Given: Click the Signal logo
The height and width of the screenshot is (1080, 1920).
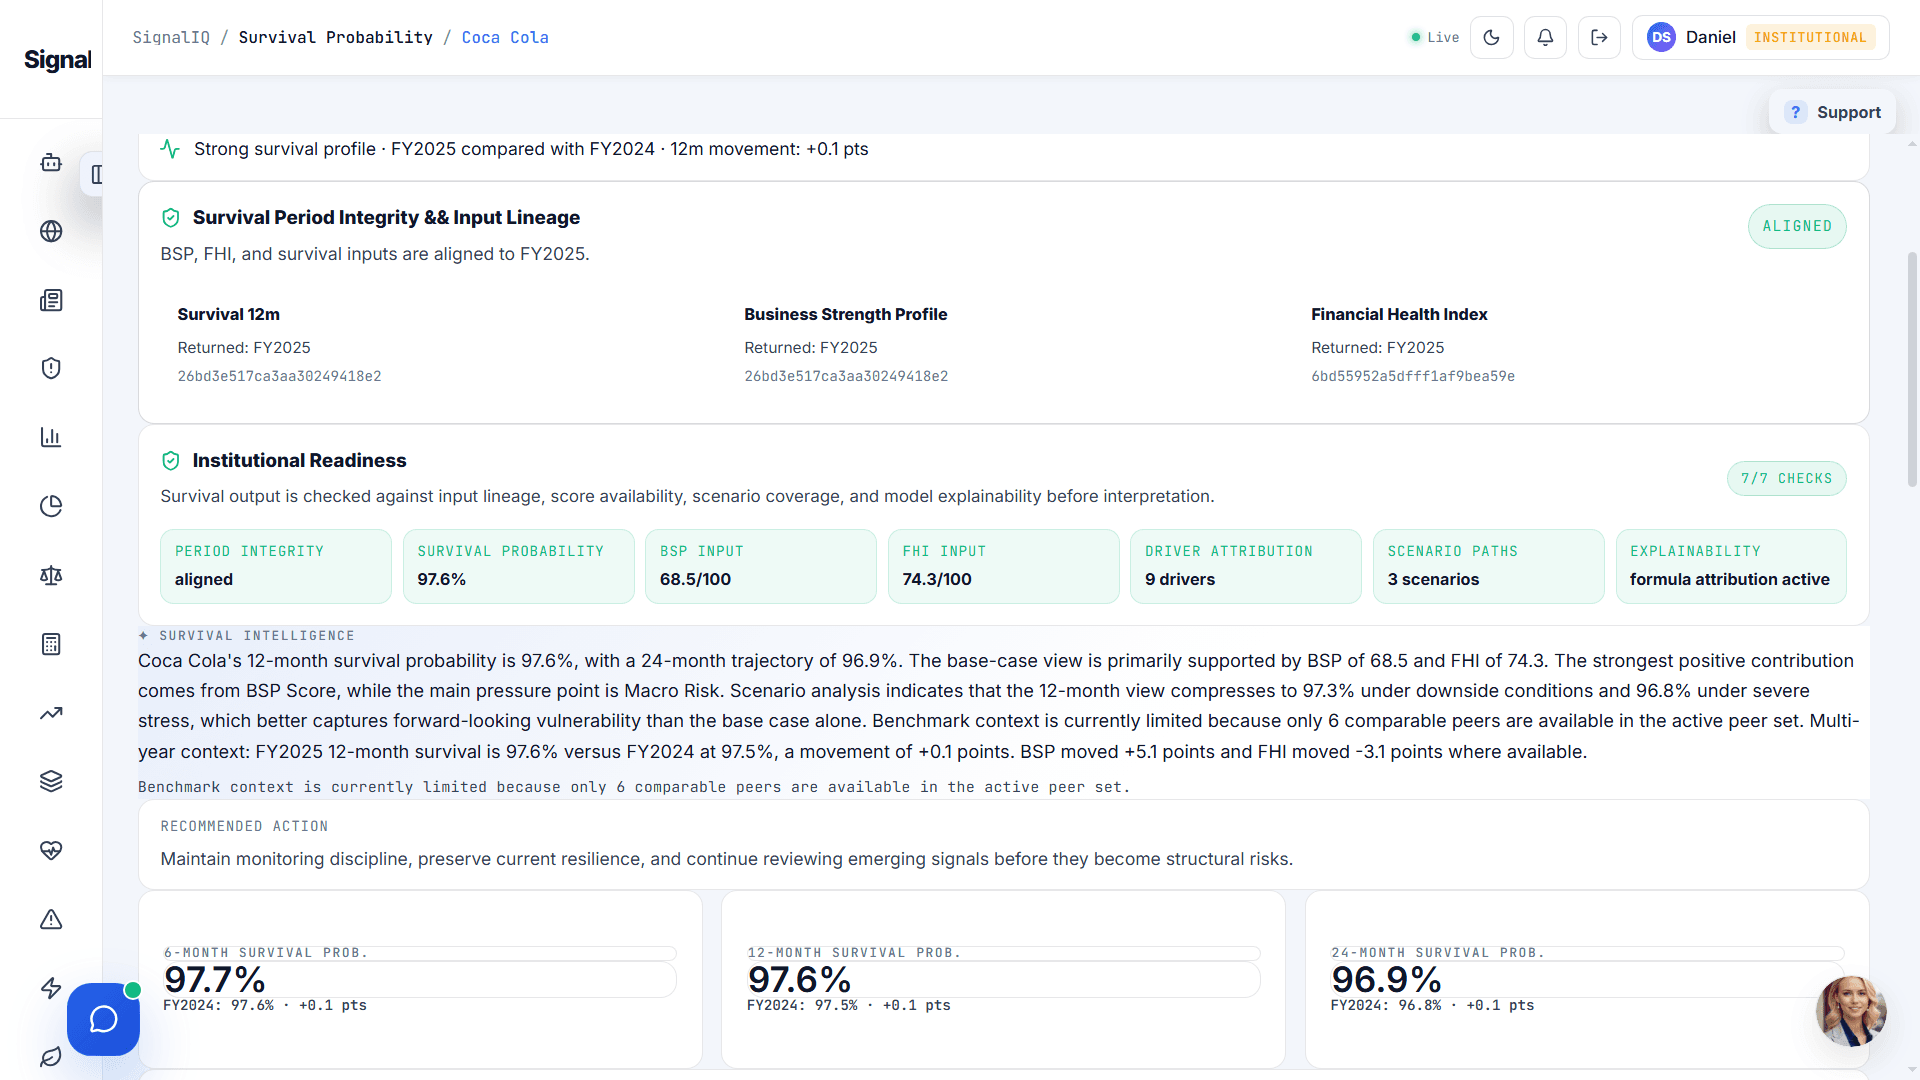Looking at the screenshot, I should tap(57, 60).
